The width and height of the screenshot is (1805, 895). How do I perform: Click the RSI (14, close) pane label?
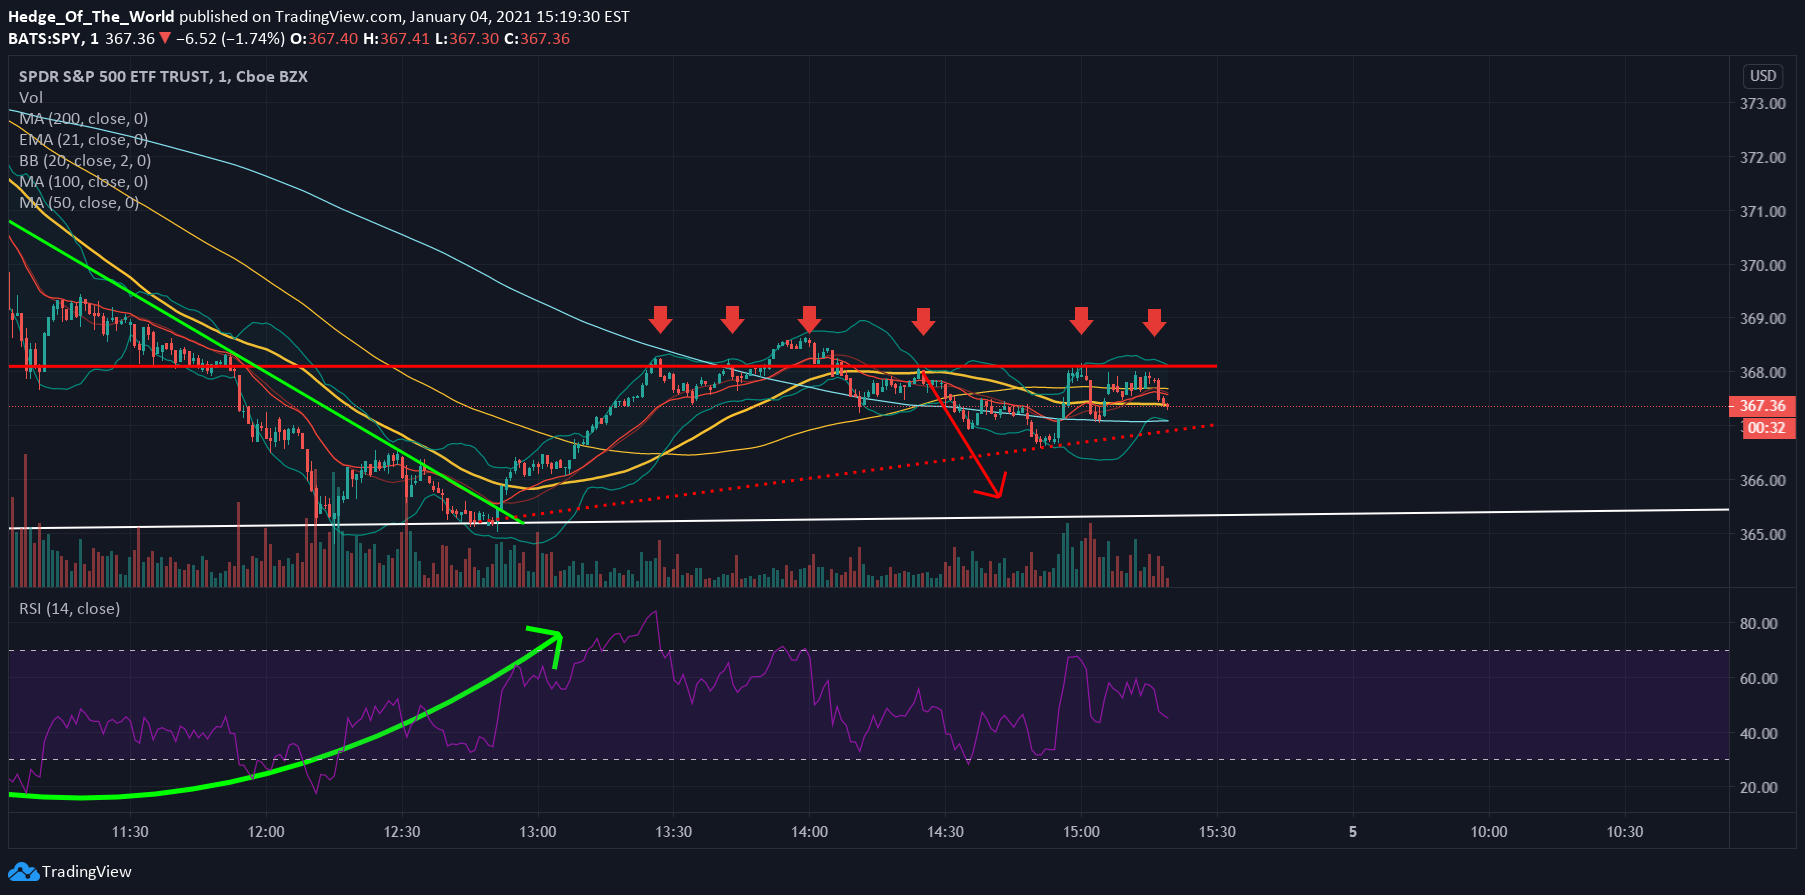click(x=69, y=609)
